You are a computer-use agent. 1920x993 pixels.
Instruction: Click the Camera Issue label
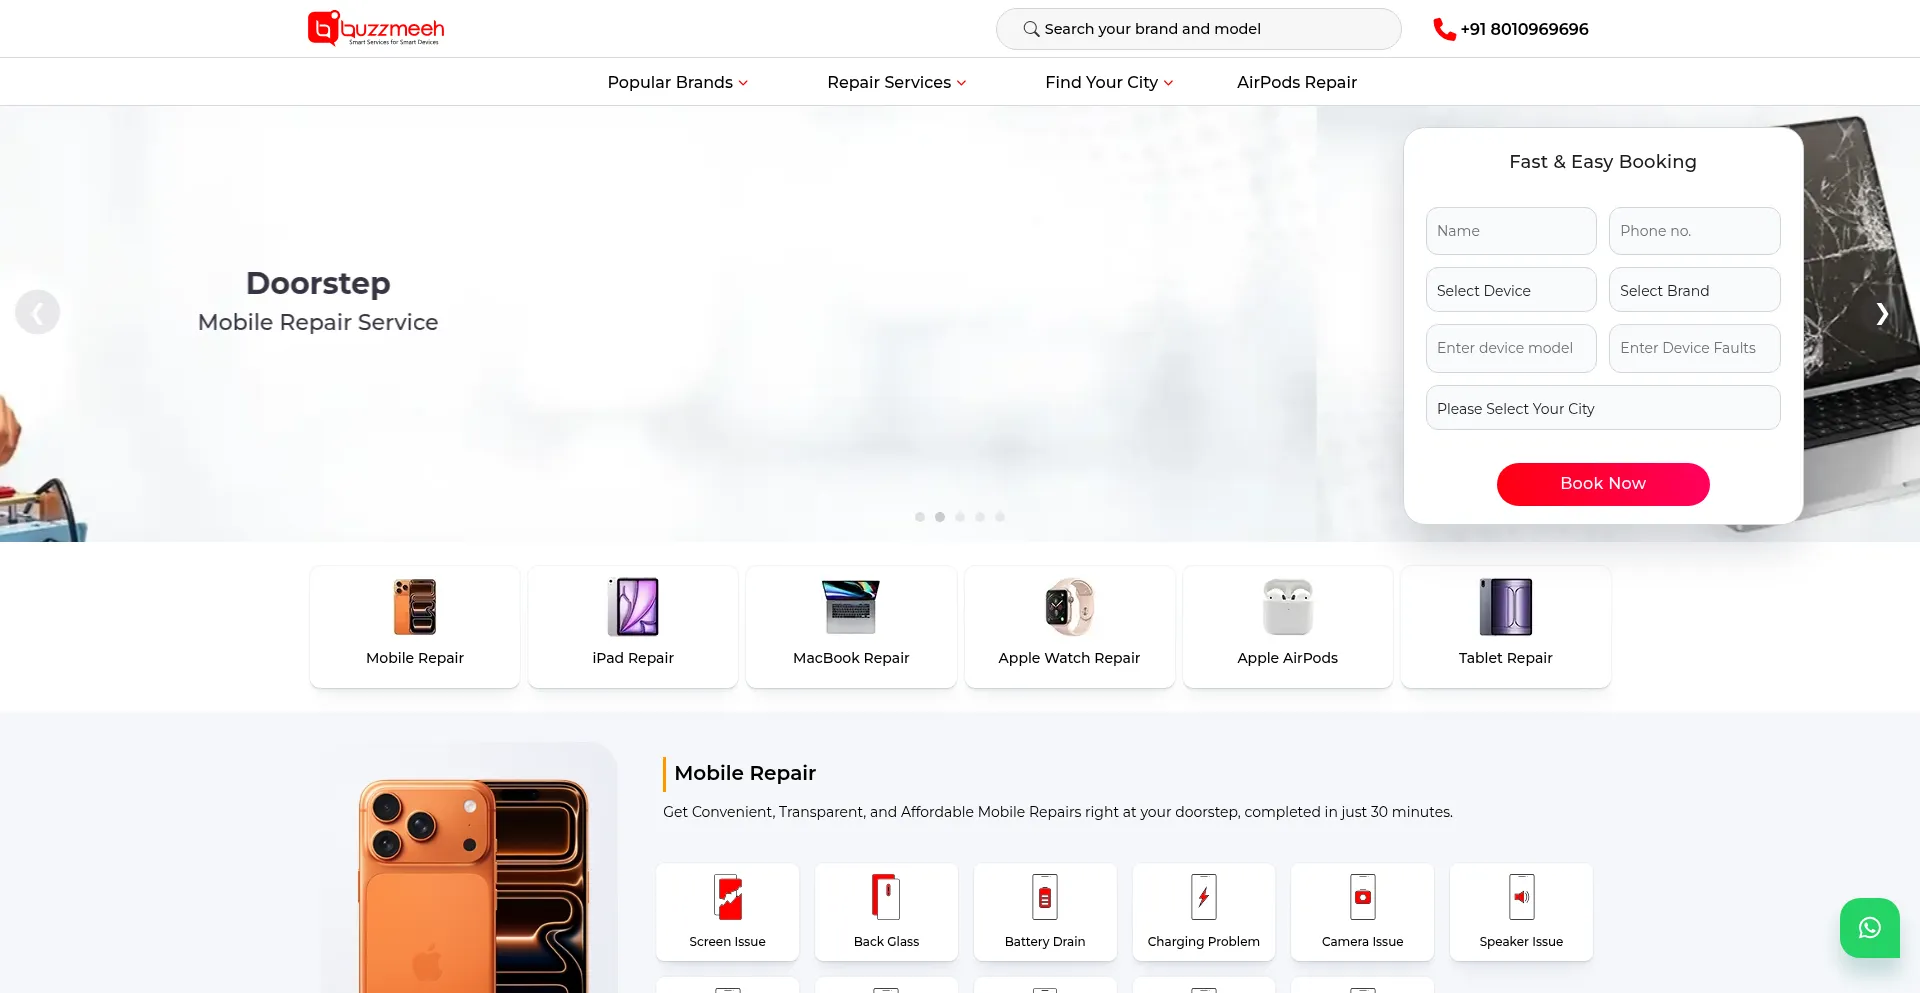click(x=1363, y=942)
